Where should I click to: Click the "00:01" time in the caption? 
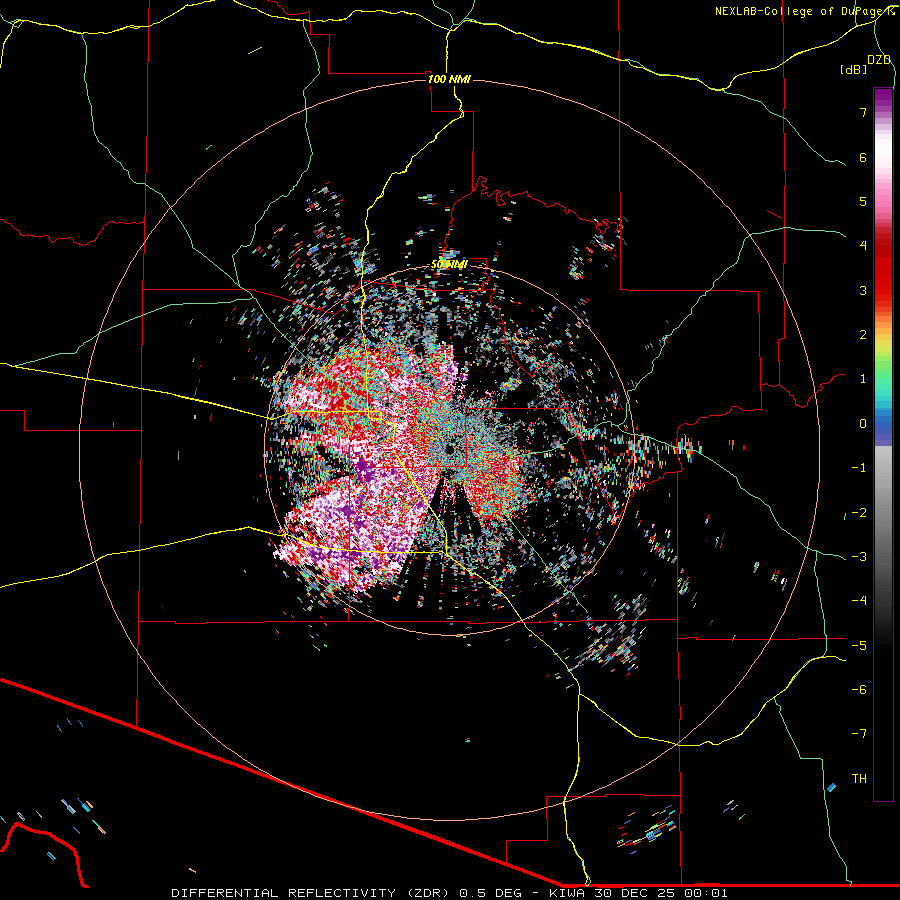pos(705,893)
